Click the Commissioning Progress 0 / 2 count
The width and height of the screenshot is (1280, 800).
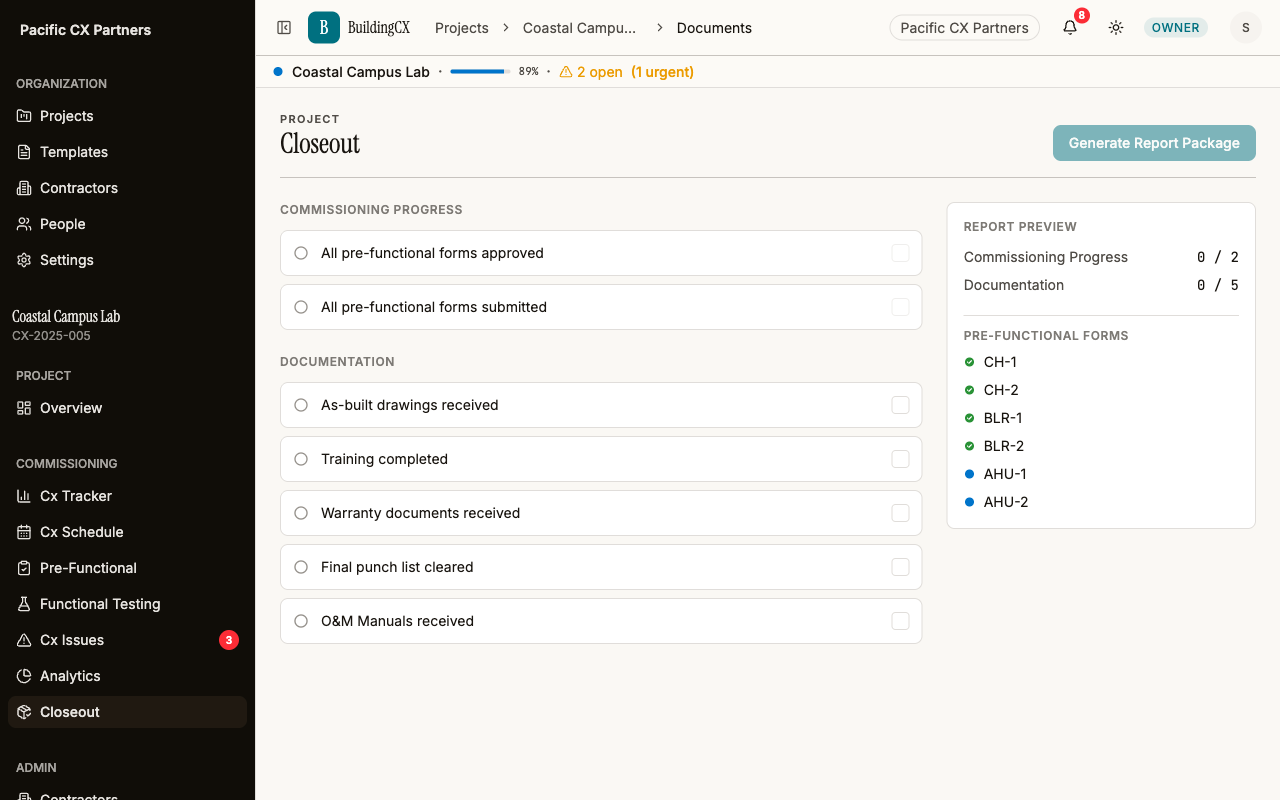1218,257
